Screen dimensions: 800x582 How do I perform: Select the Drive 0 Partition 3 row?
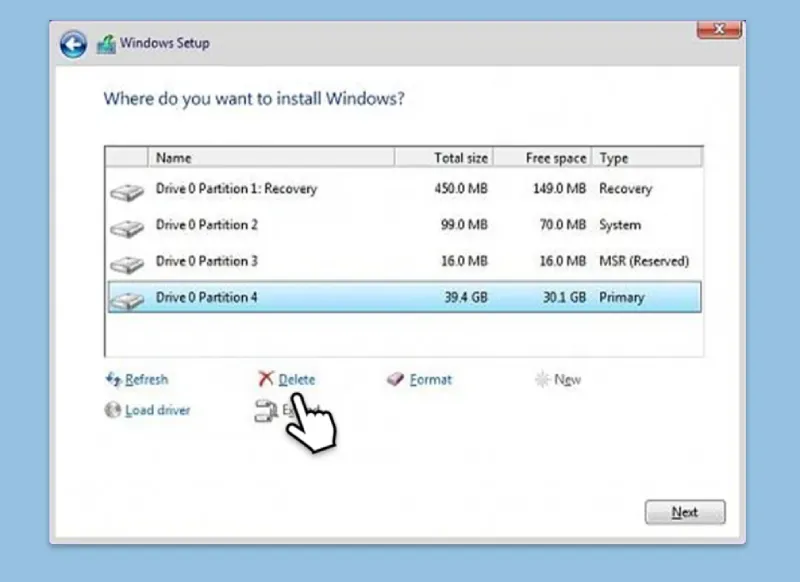tap(405, 261)
